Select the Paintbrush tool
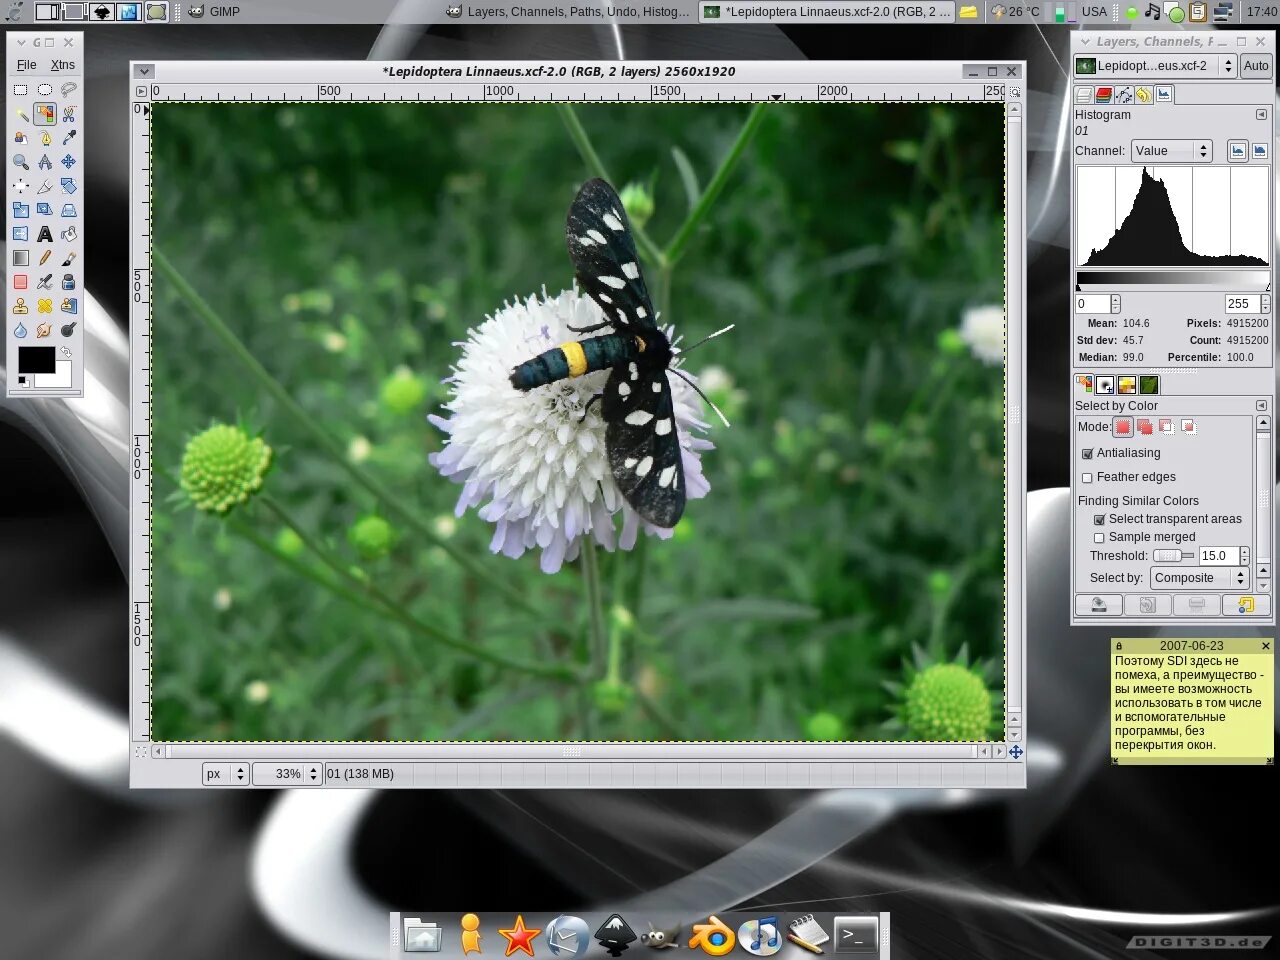Screen dimensions: 1280x960 [x=68, y=258]
